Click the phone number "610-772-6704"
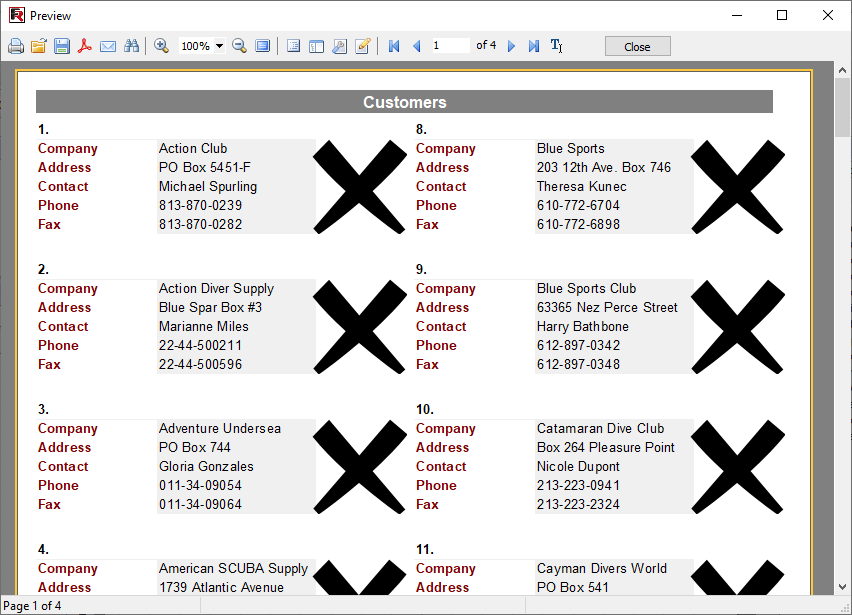Screen dimensions: 852x615 (x=579, y=205)
